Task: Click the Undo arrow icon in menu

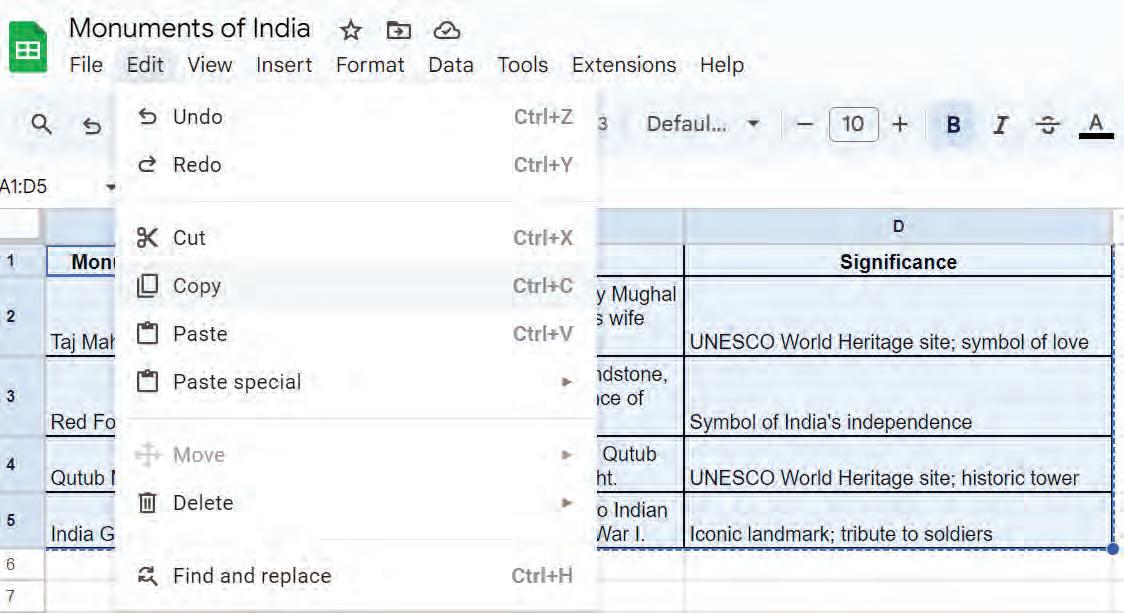Action: click(x=147, y=116)
